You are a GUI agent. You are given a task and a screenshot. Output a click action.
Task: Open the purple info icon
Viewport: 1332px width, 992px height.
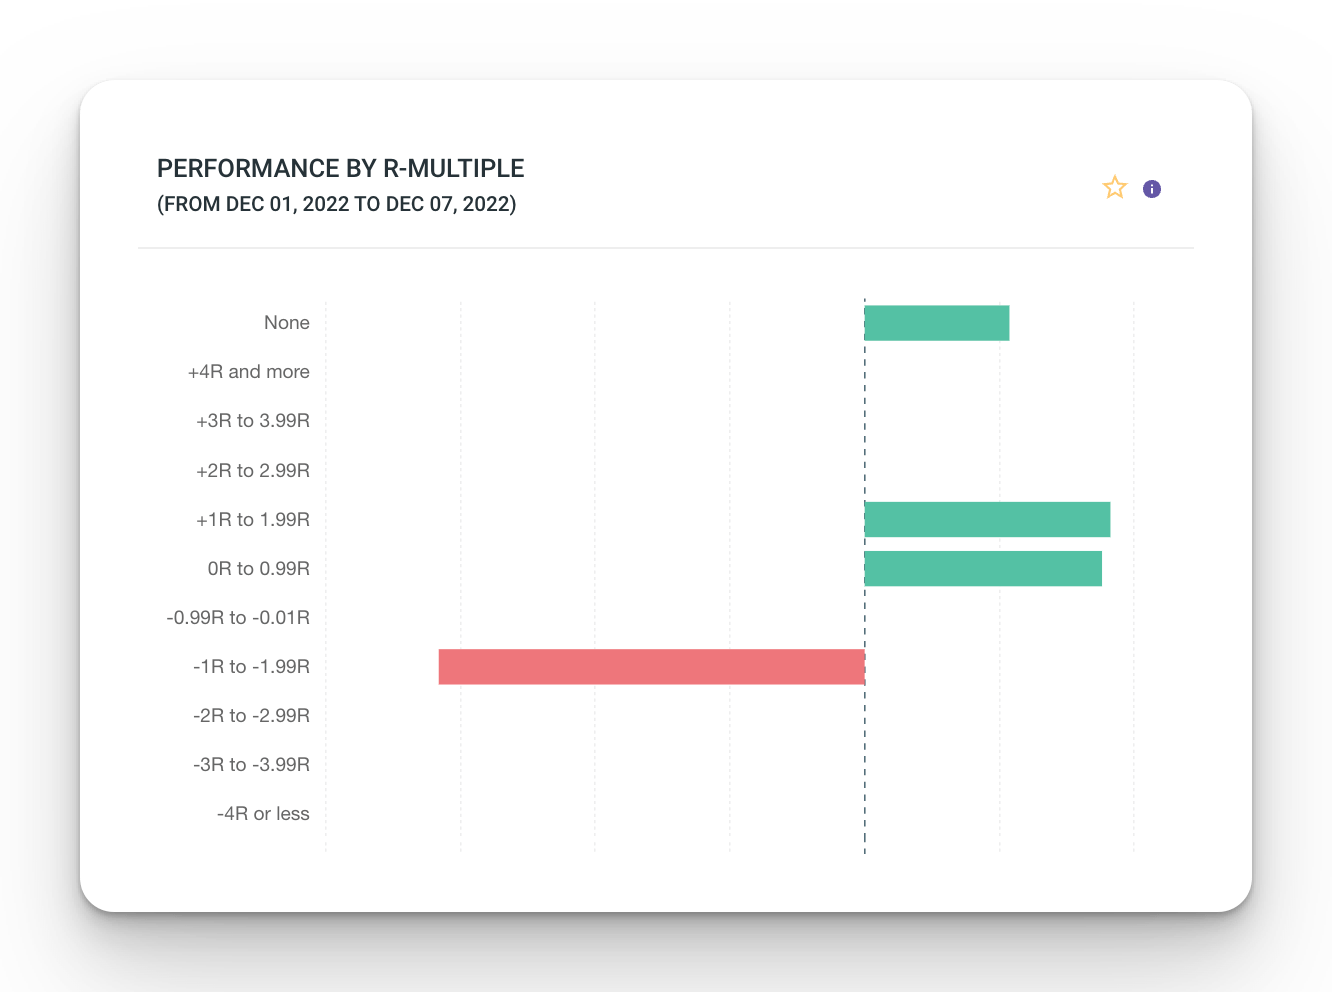tap(1152, 189)
